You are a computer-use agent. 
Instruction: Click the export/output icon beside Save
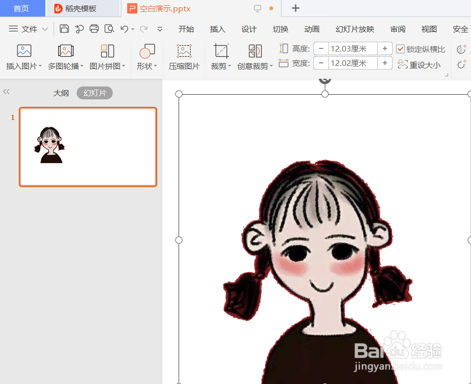tap(79, 29)
